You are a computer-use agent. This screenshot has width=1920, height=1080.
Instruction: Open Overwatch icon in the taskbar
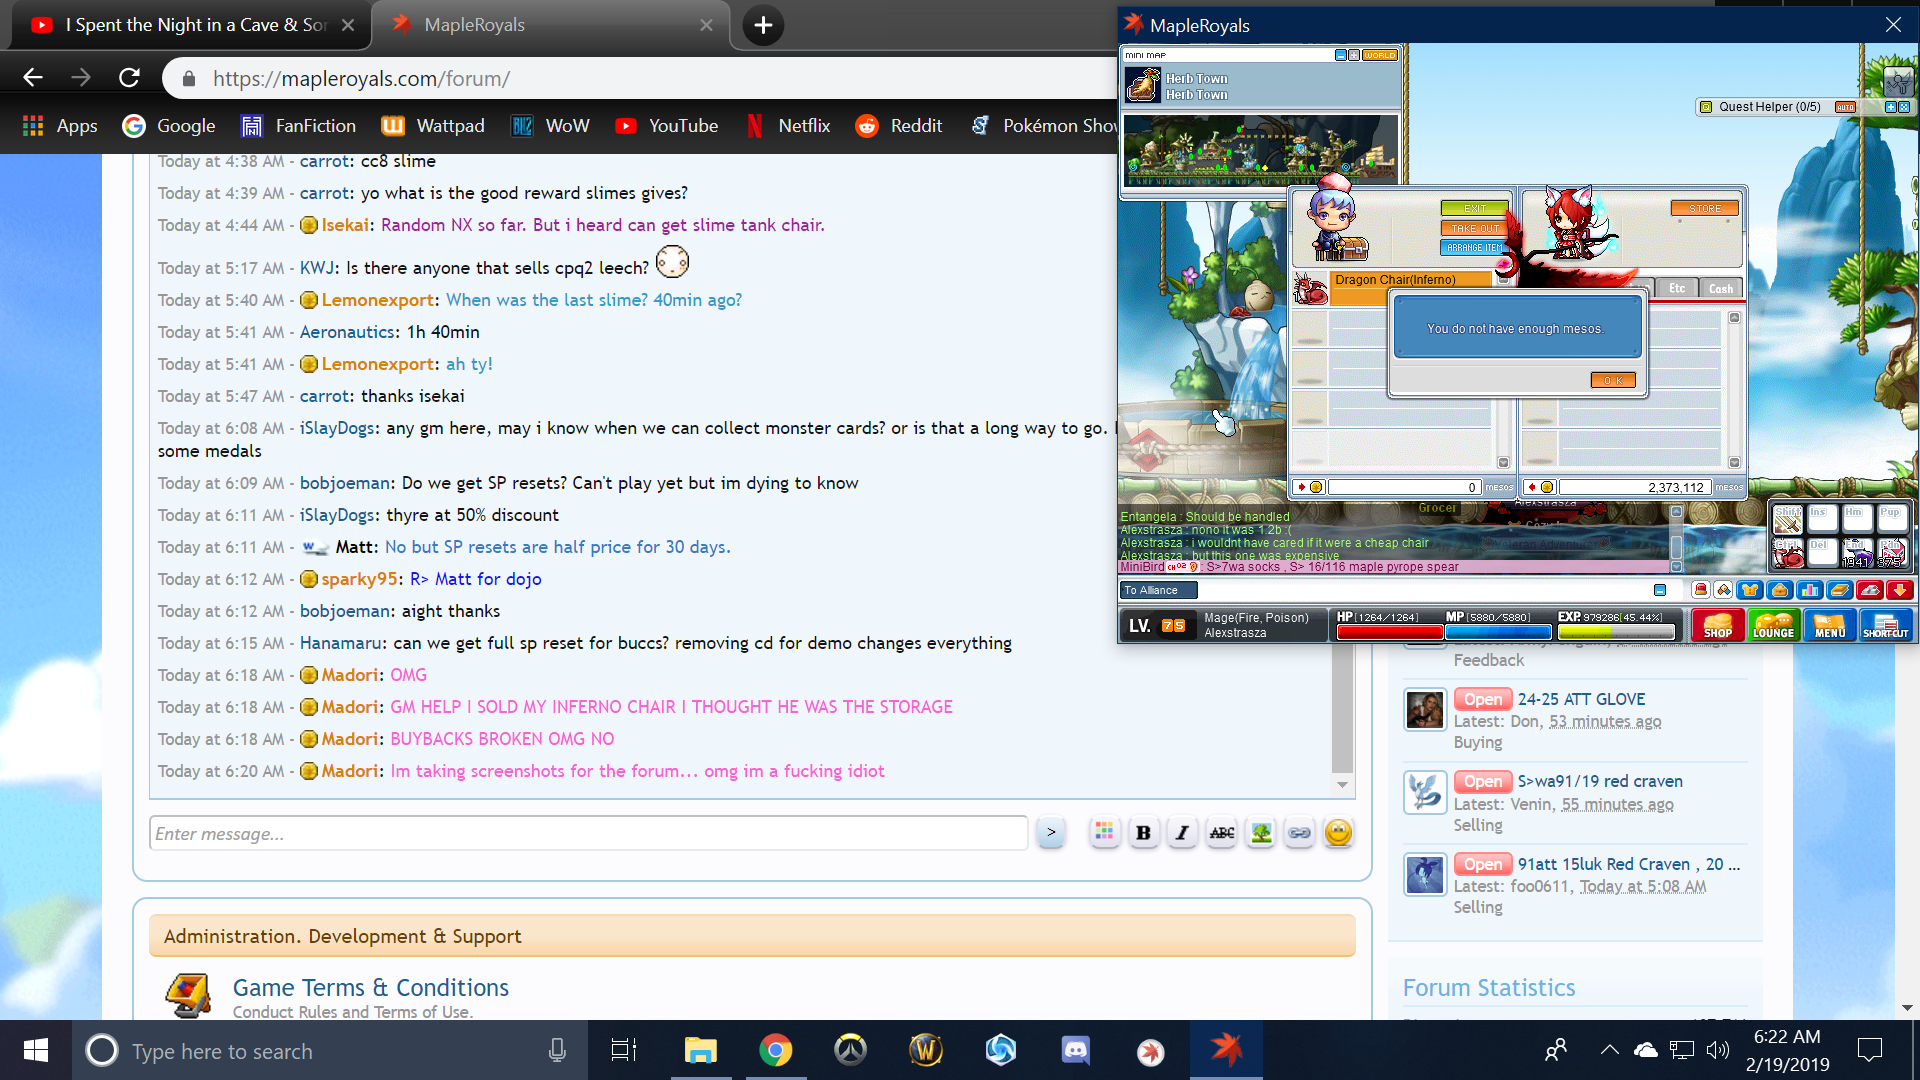(x=850, y=1050)
